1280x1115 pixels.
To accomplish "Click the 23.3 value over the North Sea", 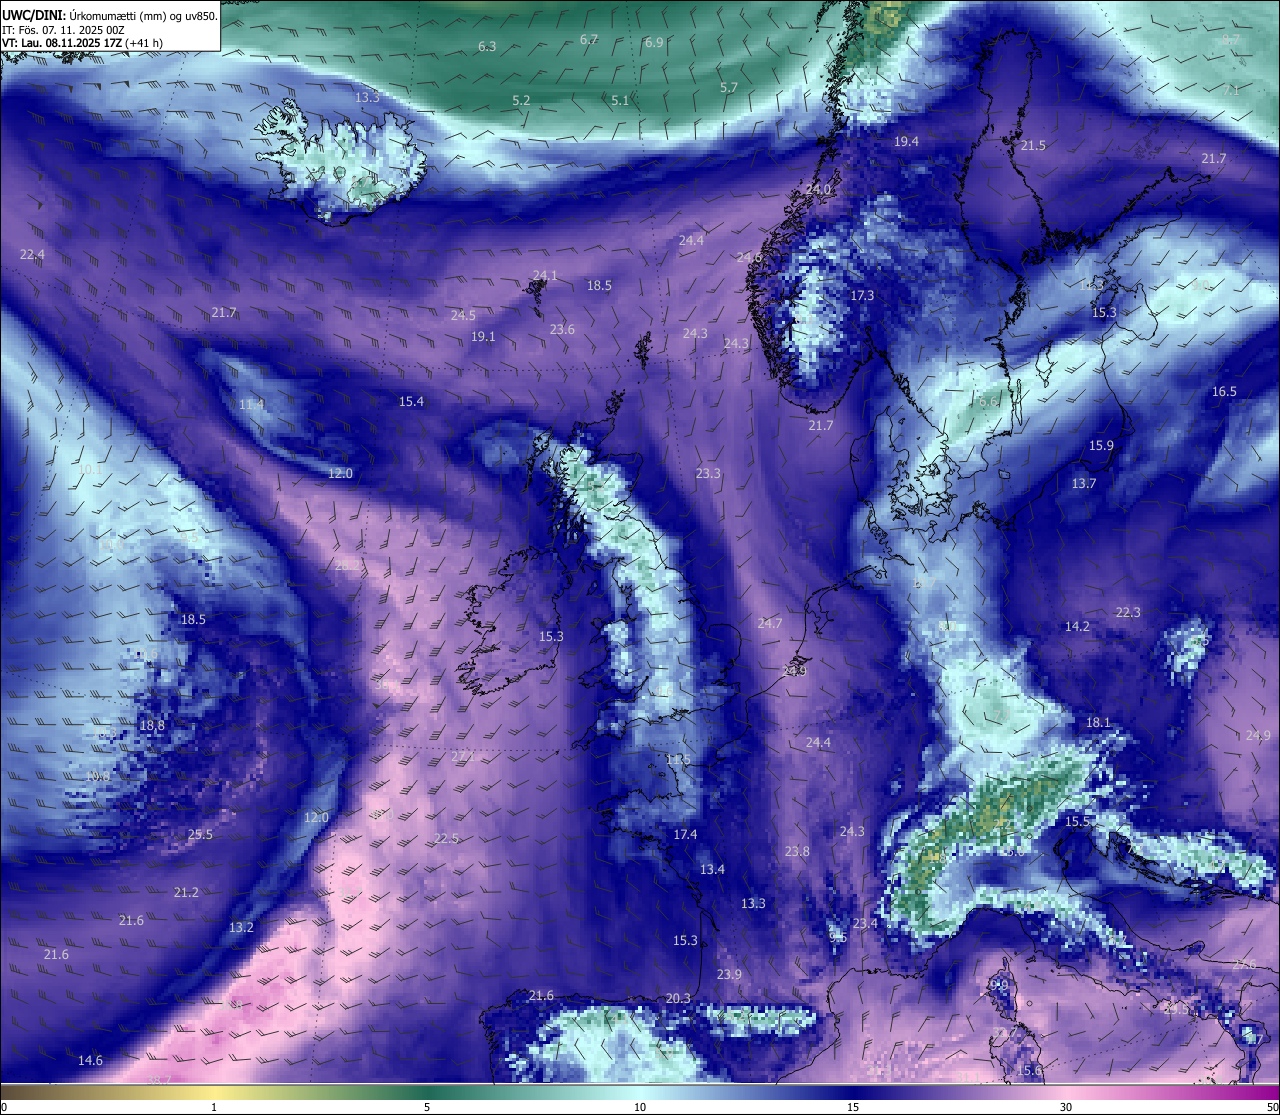I will [x=708, y=474].
